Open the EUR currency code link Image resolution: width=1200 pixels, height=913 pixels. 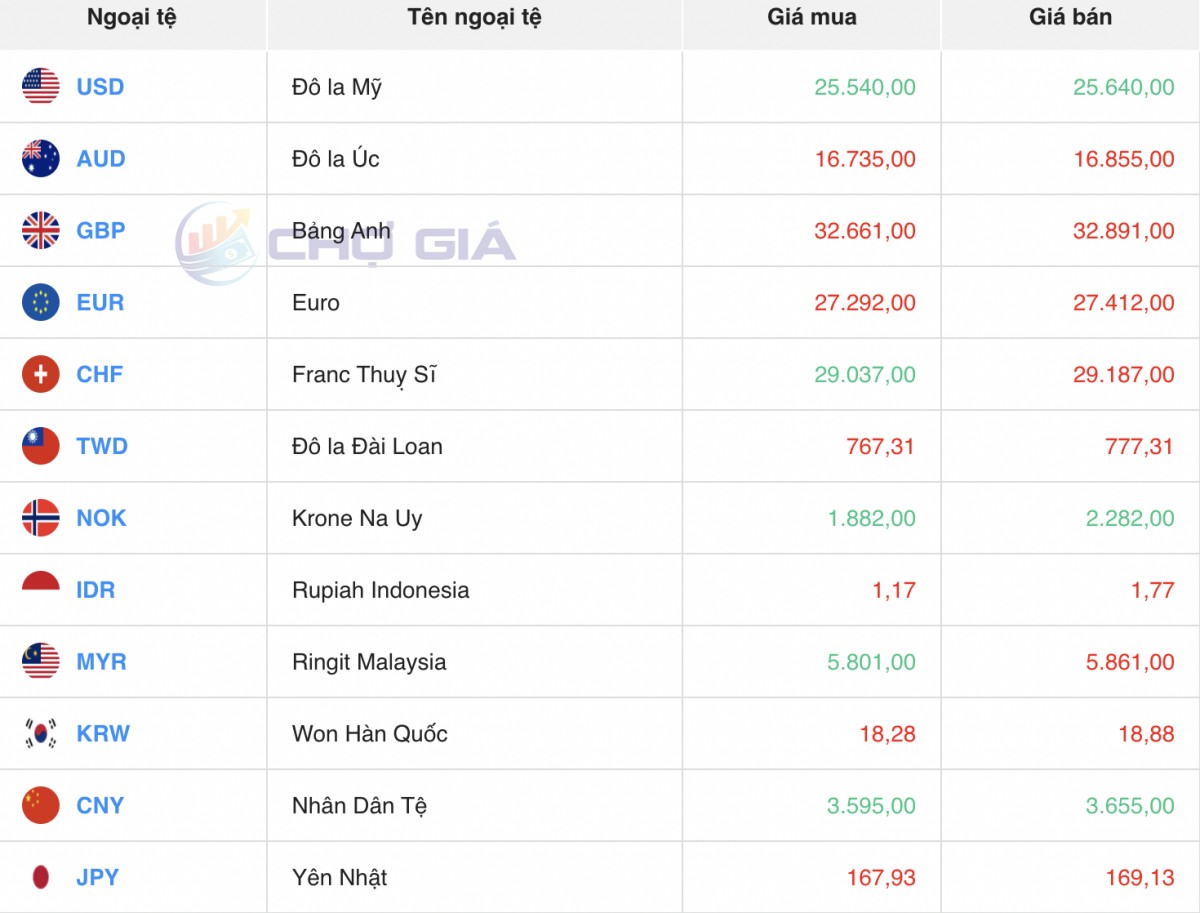(x=100, y=303)
